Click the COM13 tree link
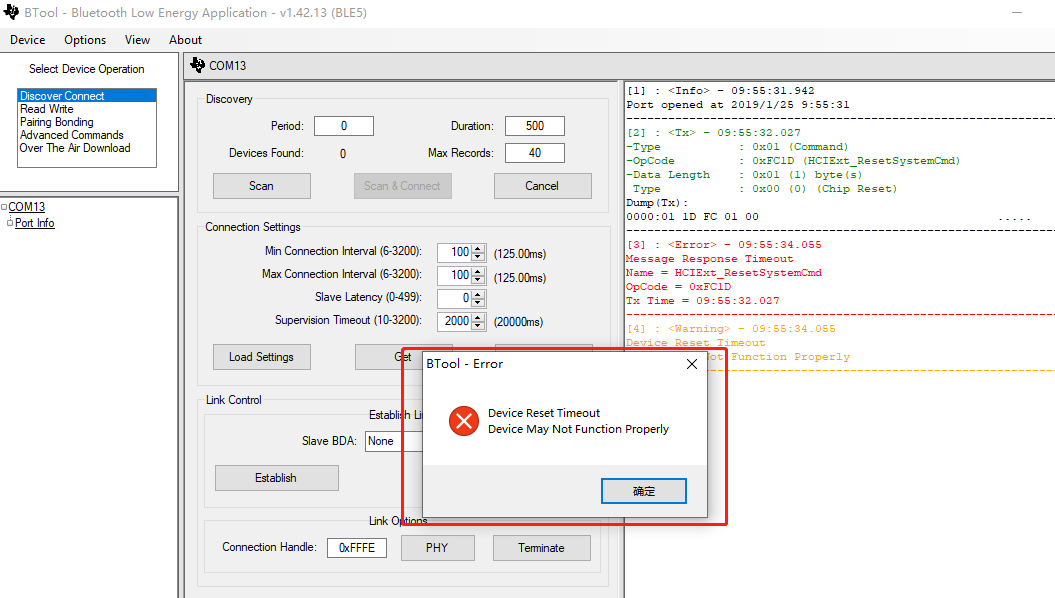1055x598 pixels. 27,207
